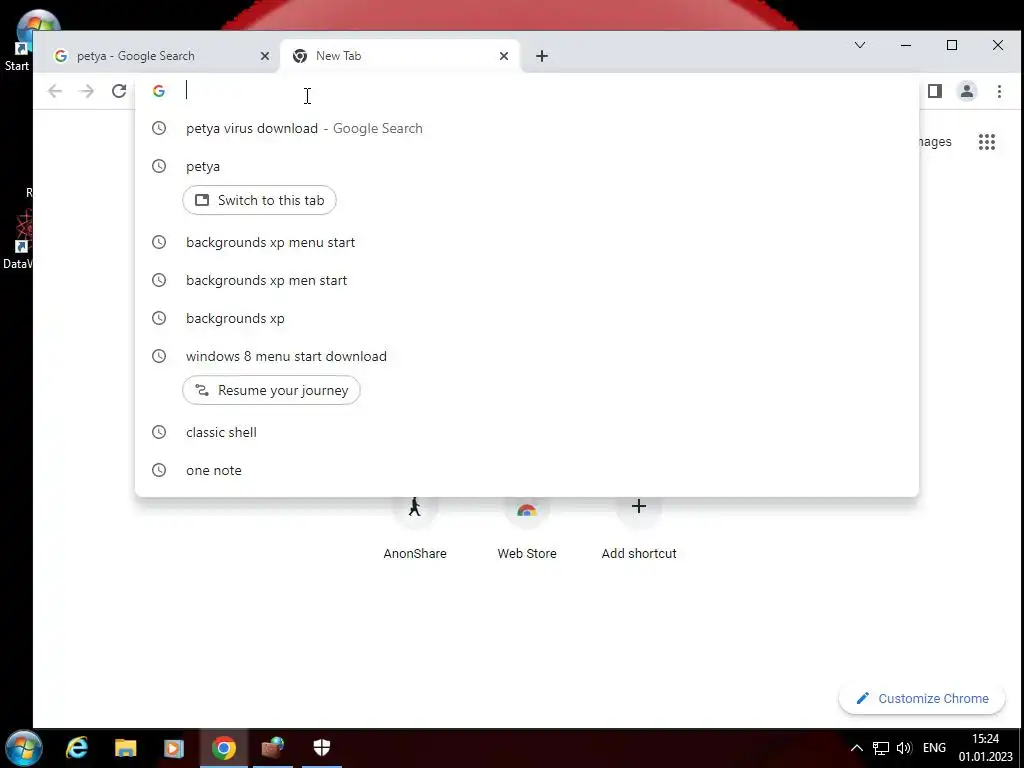This screenshot has width=1024, height=768.
Task: Open the volume speaker tray icon
Action: click(904, 748)
